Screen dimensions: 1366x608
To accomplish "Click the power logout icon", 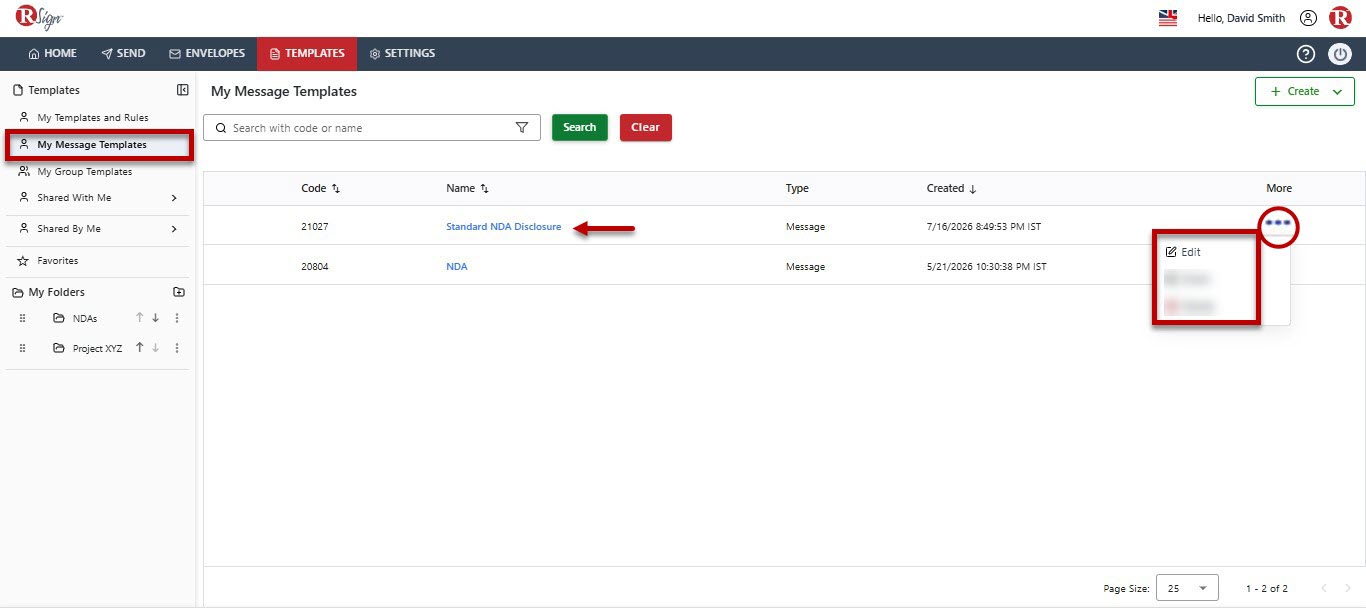I will coord(1340,54).
